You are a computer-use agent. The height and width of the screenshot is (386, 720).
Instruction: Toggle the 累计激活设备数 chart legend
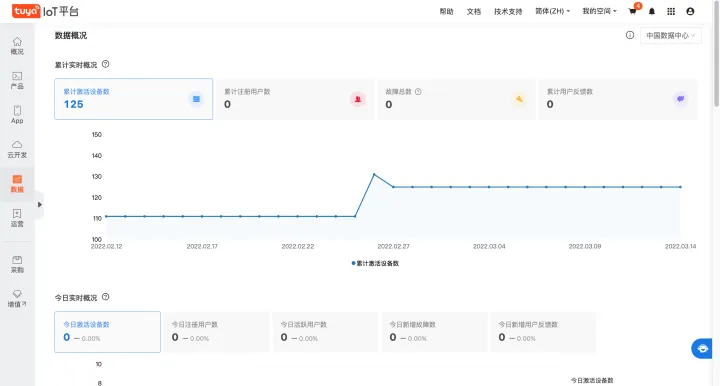pyautogui.click(x=375, y=263)
